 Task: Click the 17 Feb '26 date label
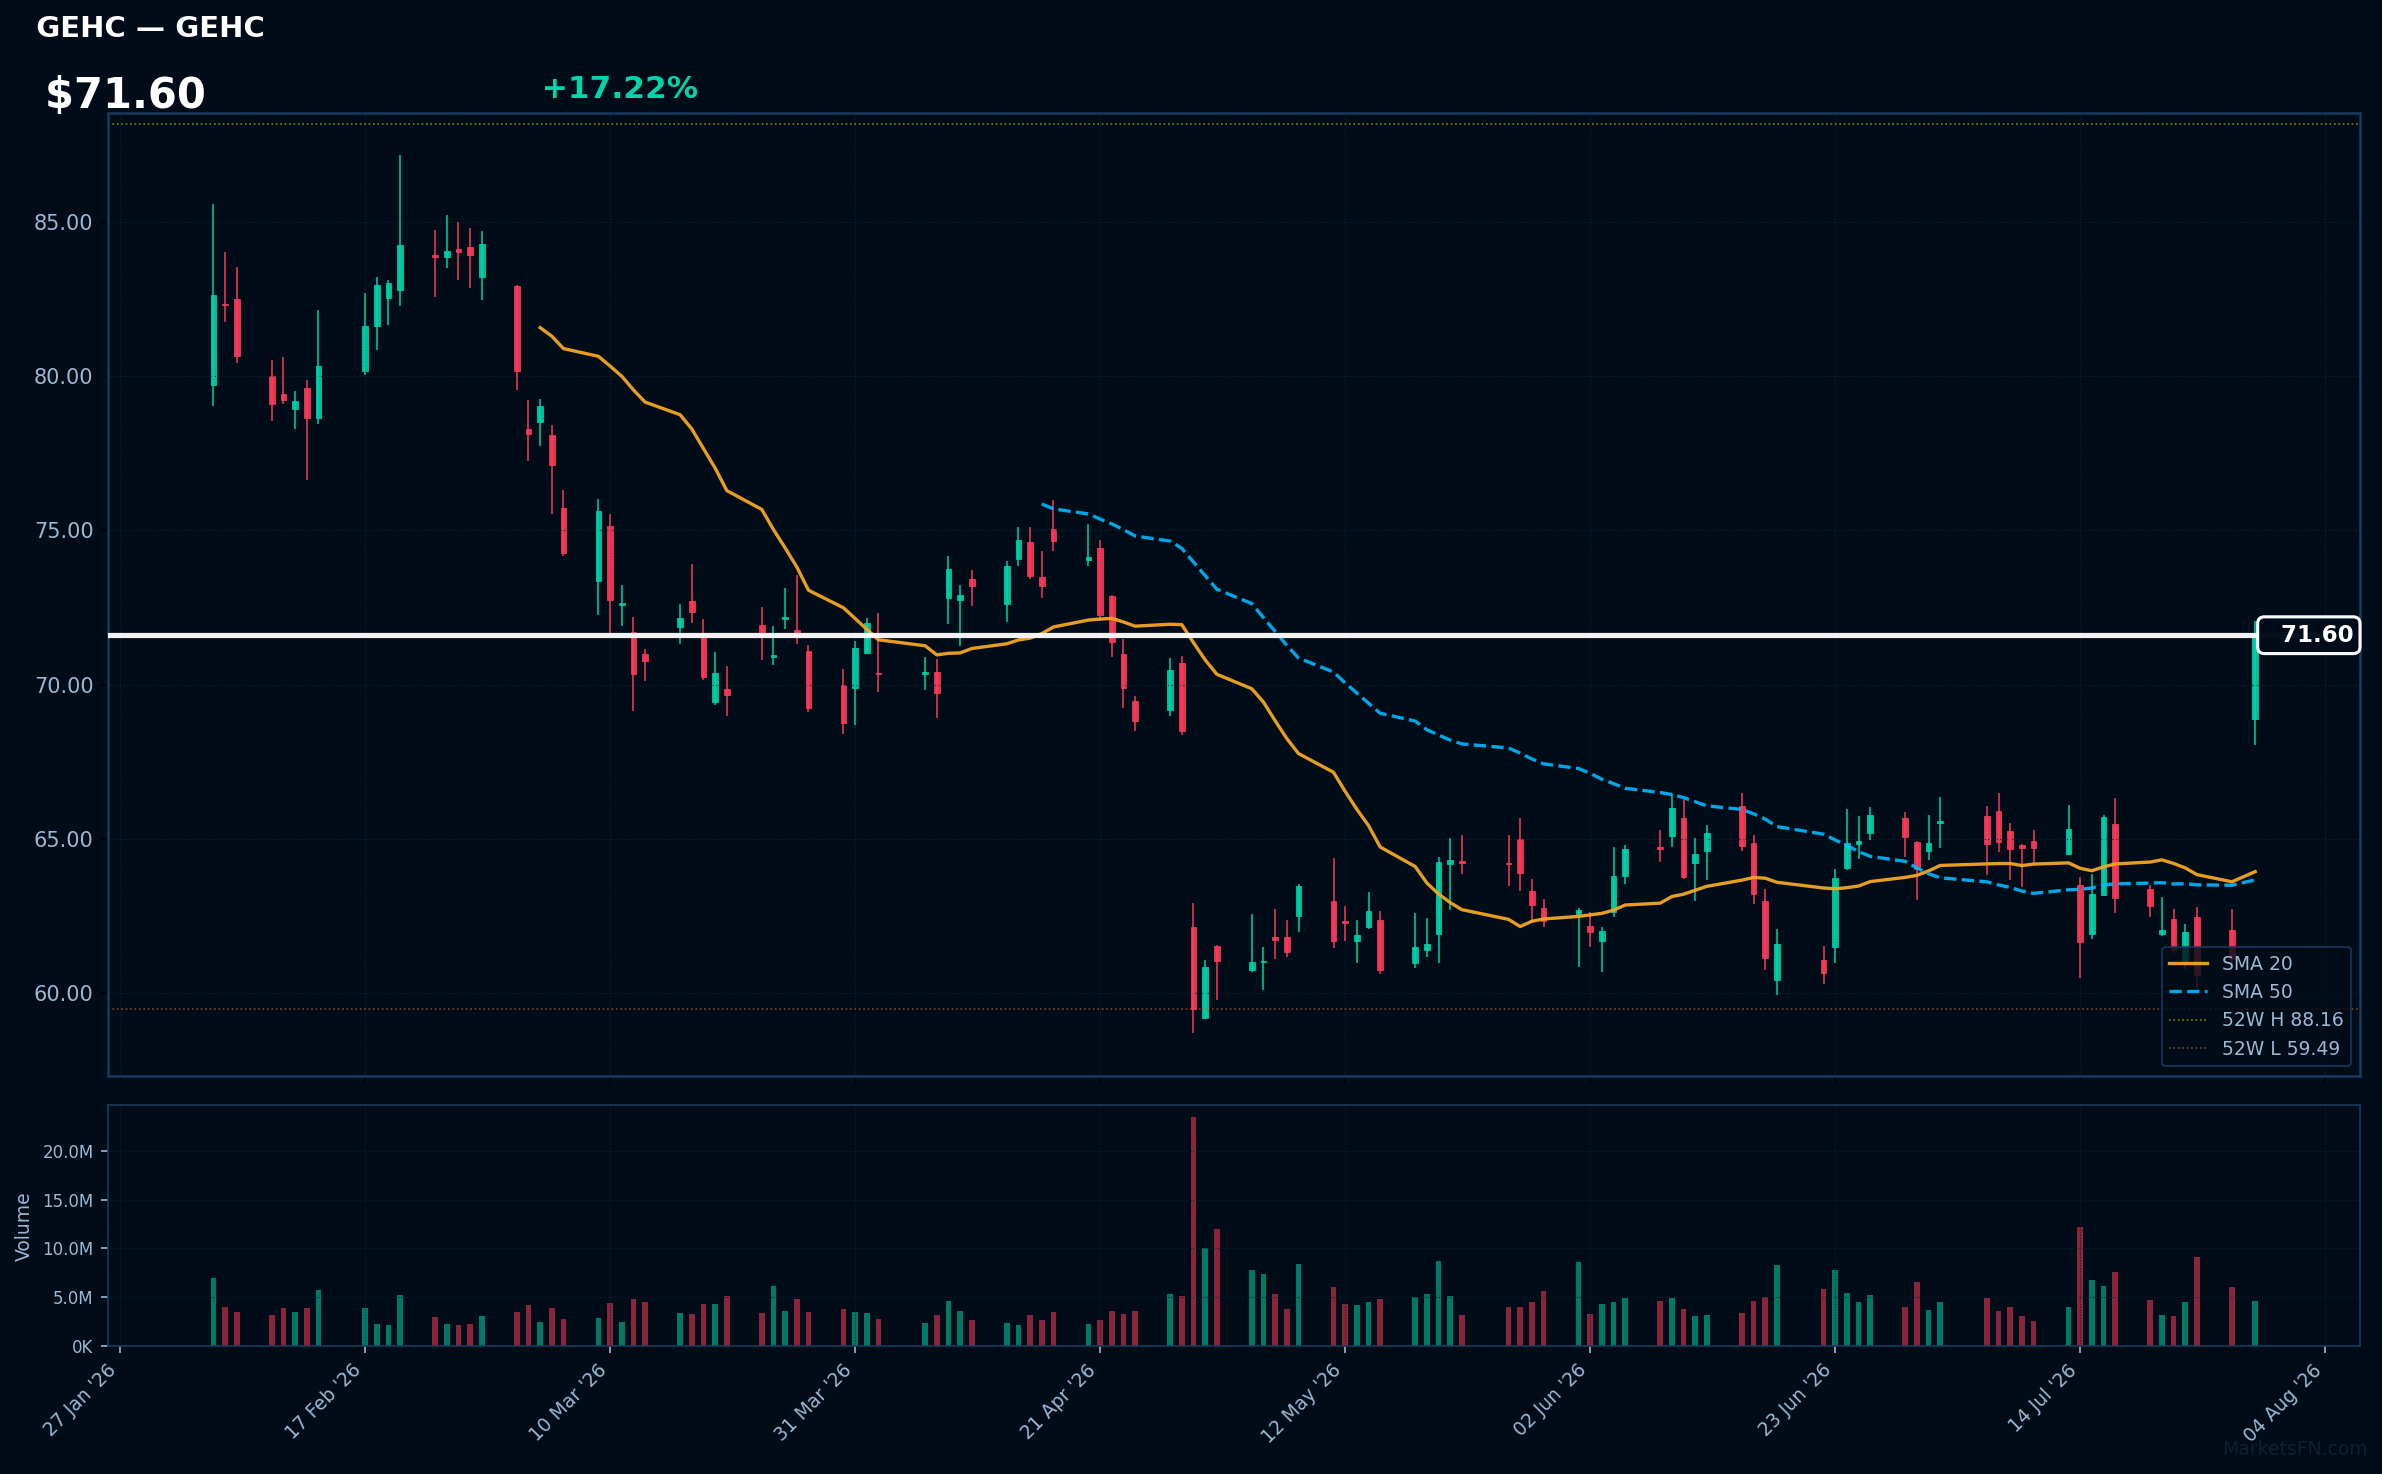coord(322,1400)
